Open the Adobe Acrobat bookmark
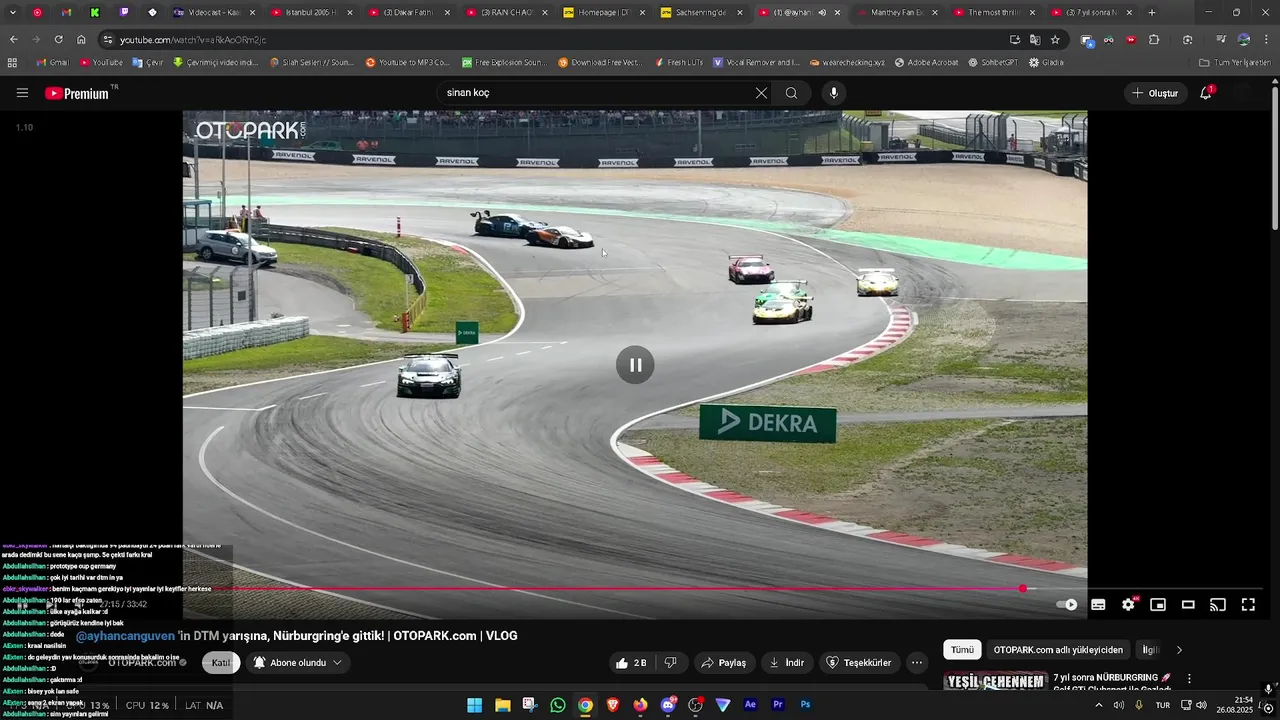The image size is (1280, 720). tap(926, 62)
